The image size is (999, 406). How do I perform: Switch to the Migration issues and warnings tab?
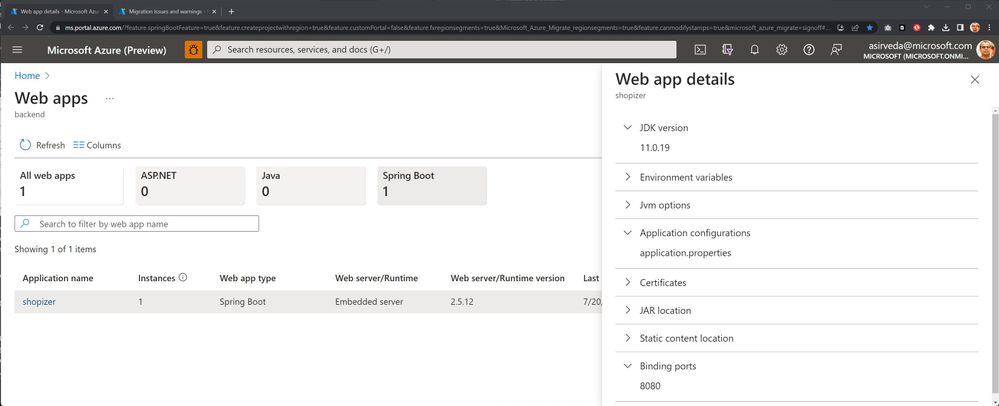168,11
